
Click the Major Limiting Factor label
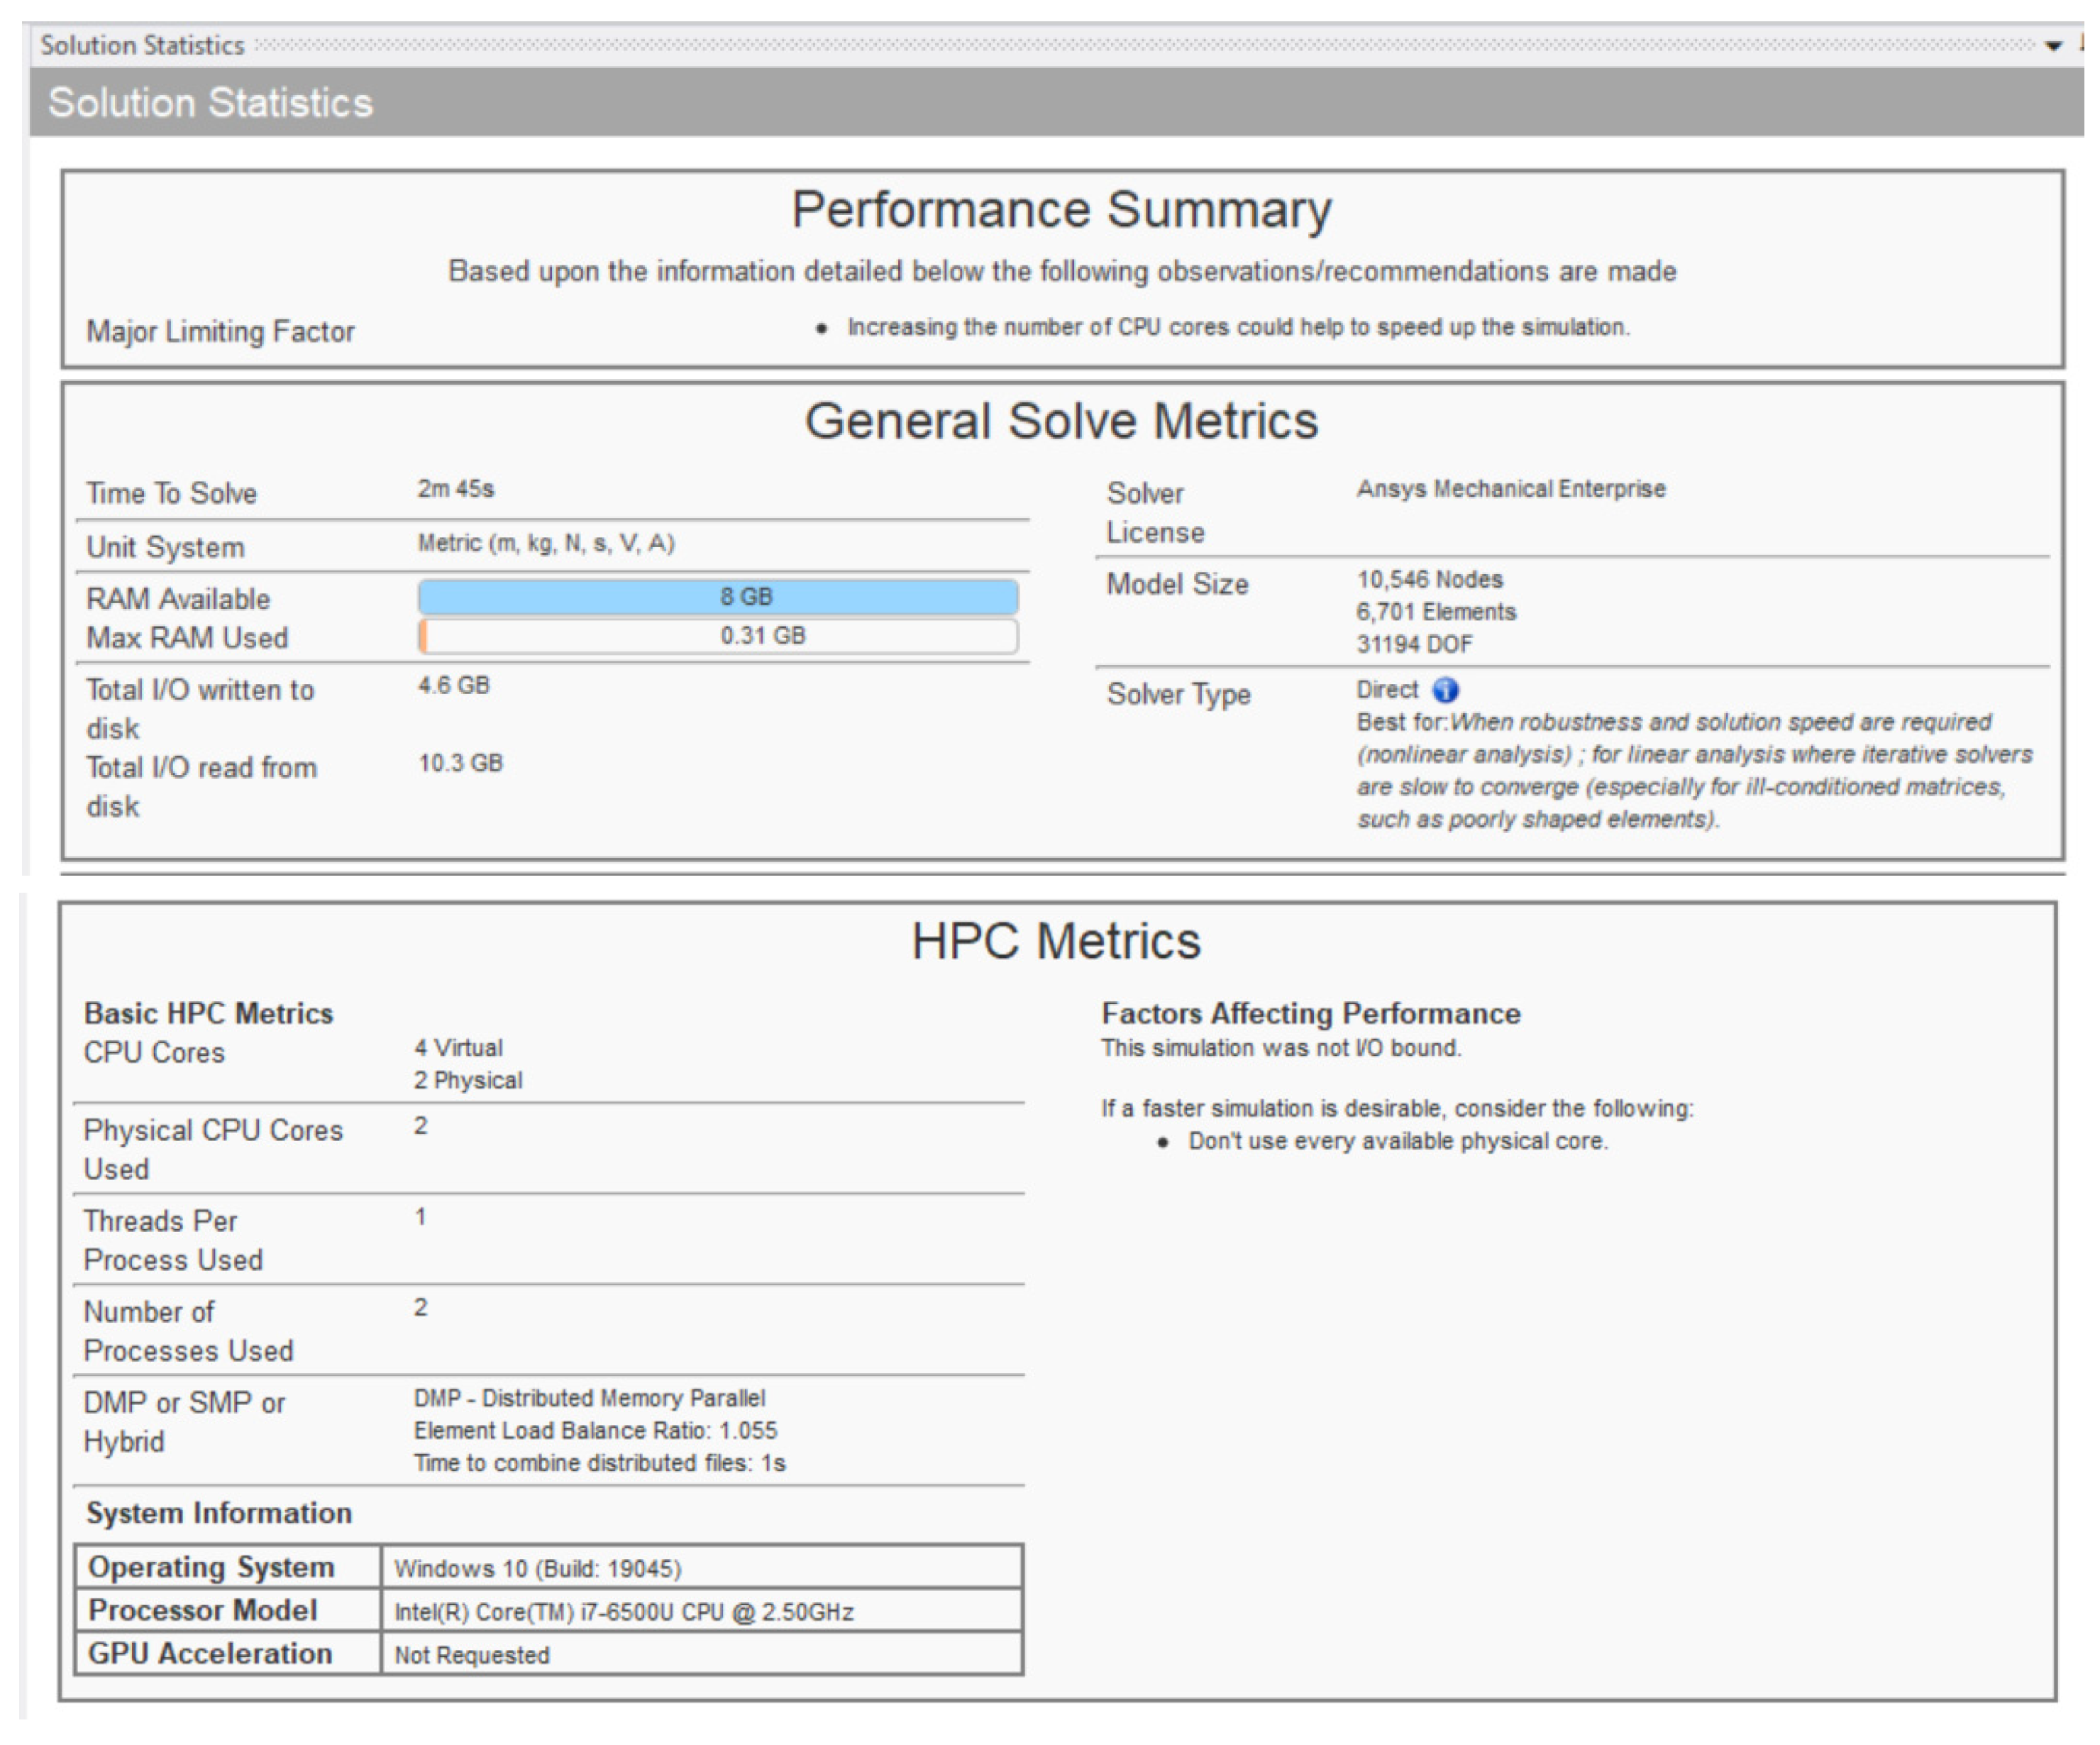click(220, 331)
